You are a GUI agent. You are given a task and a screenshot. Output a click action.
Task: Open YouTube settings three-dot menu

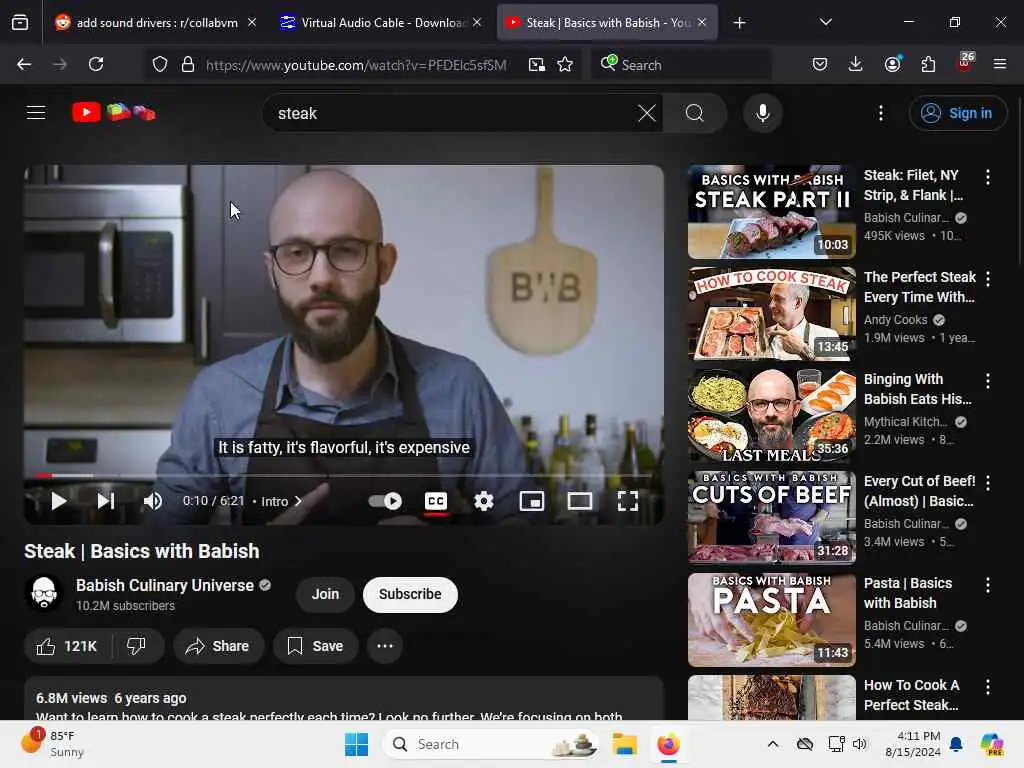tap(880, 113)
